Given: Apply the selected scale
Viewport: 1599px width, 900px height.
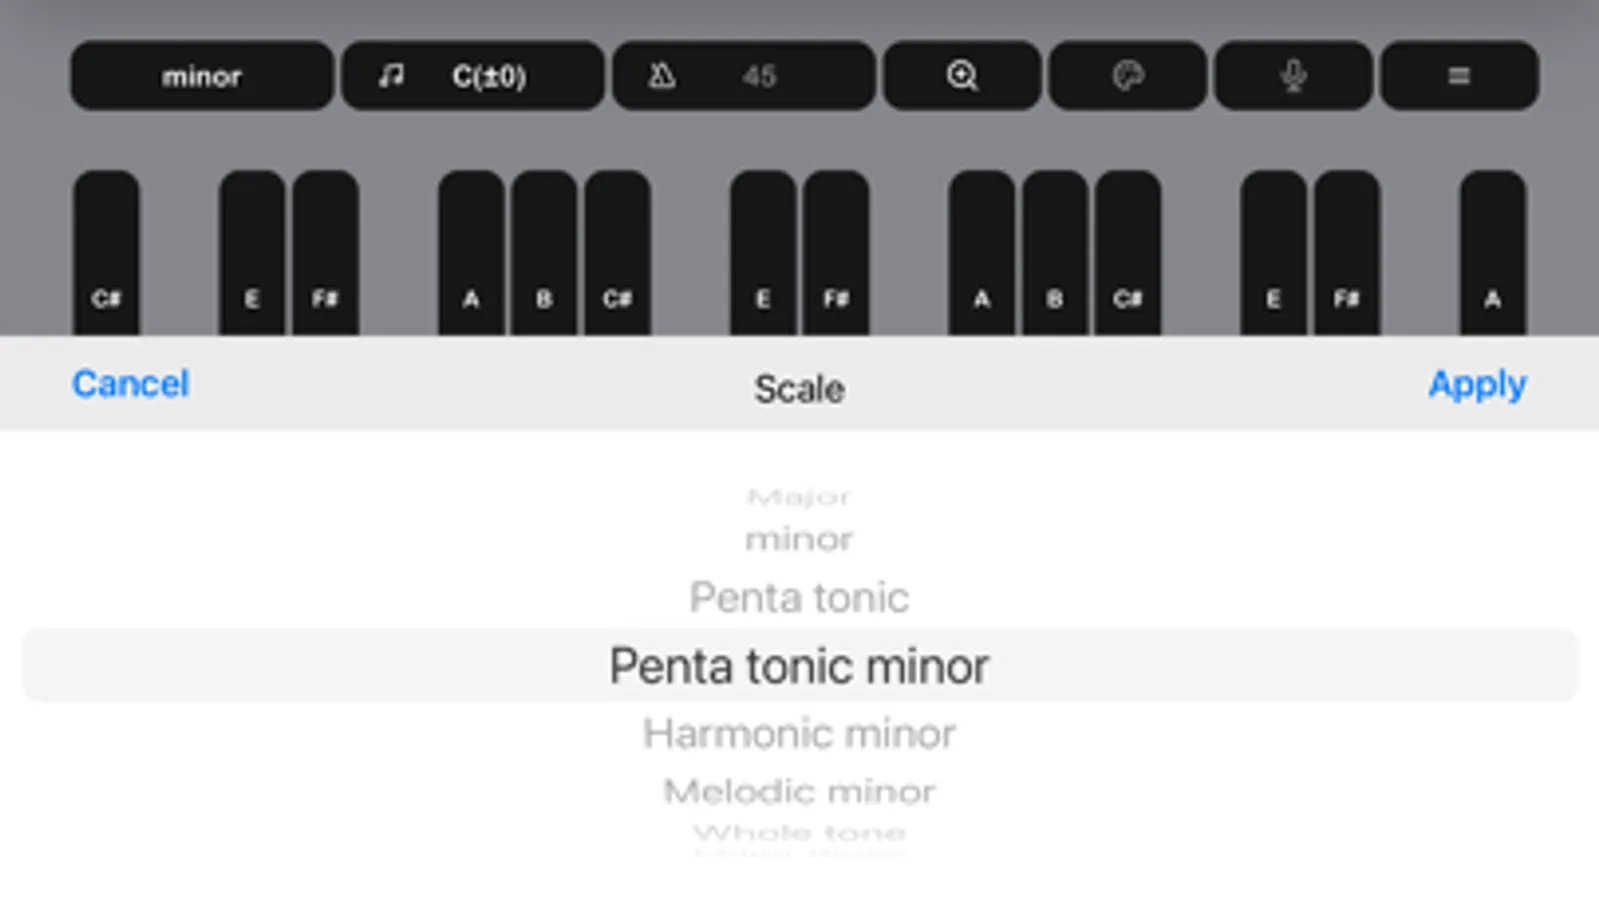Looking at the screenshot, I should click(1476, 384).
